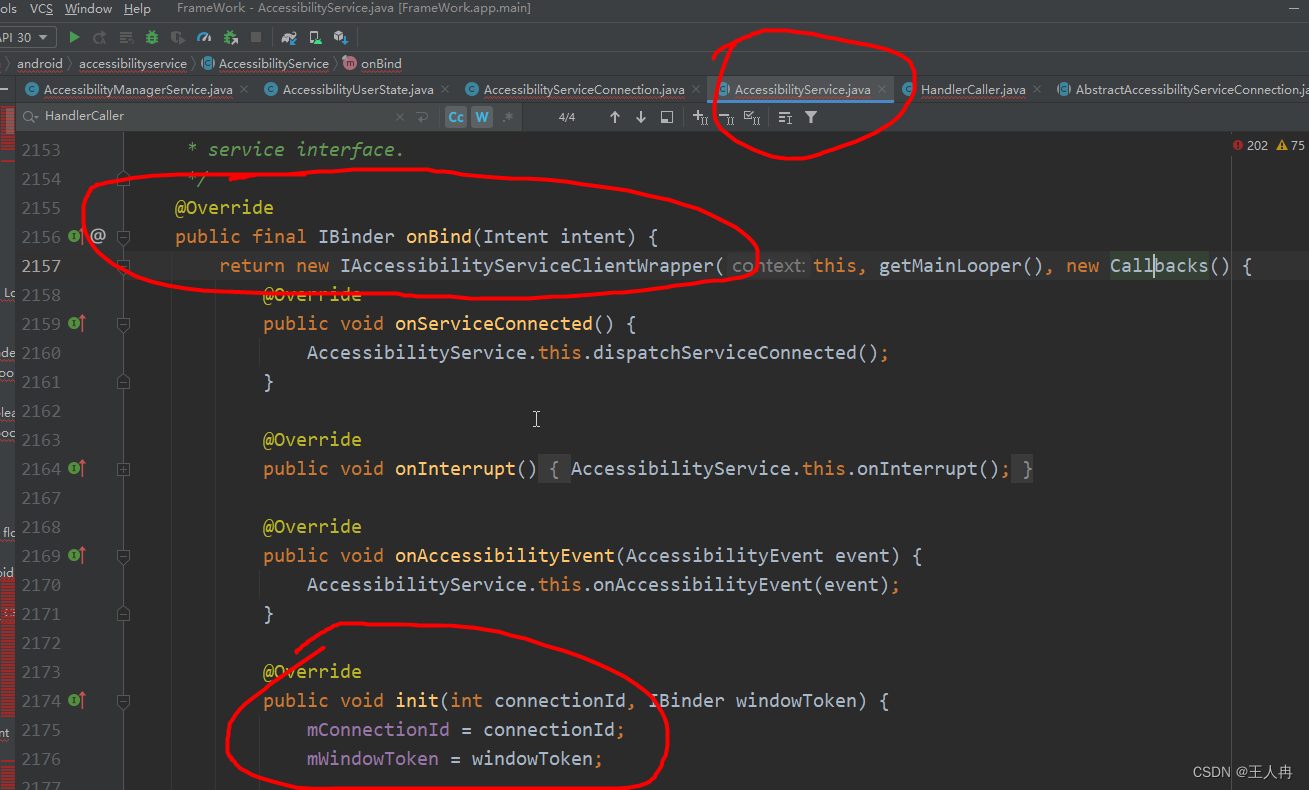
Task: Run the app with green play button
Action: tap(74, 37)
